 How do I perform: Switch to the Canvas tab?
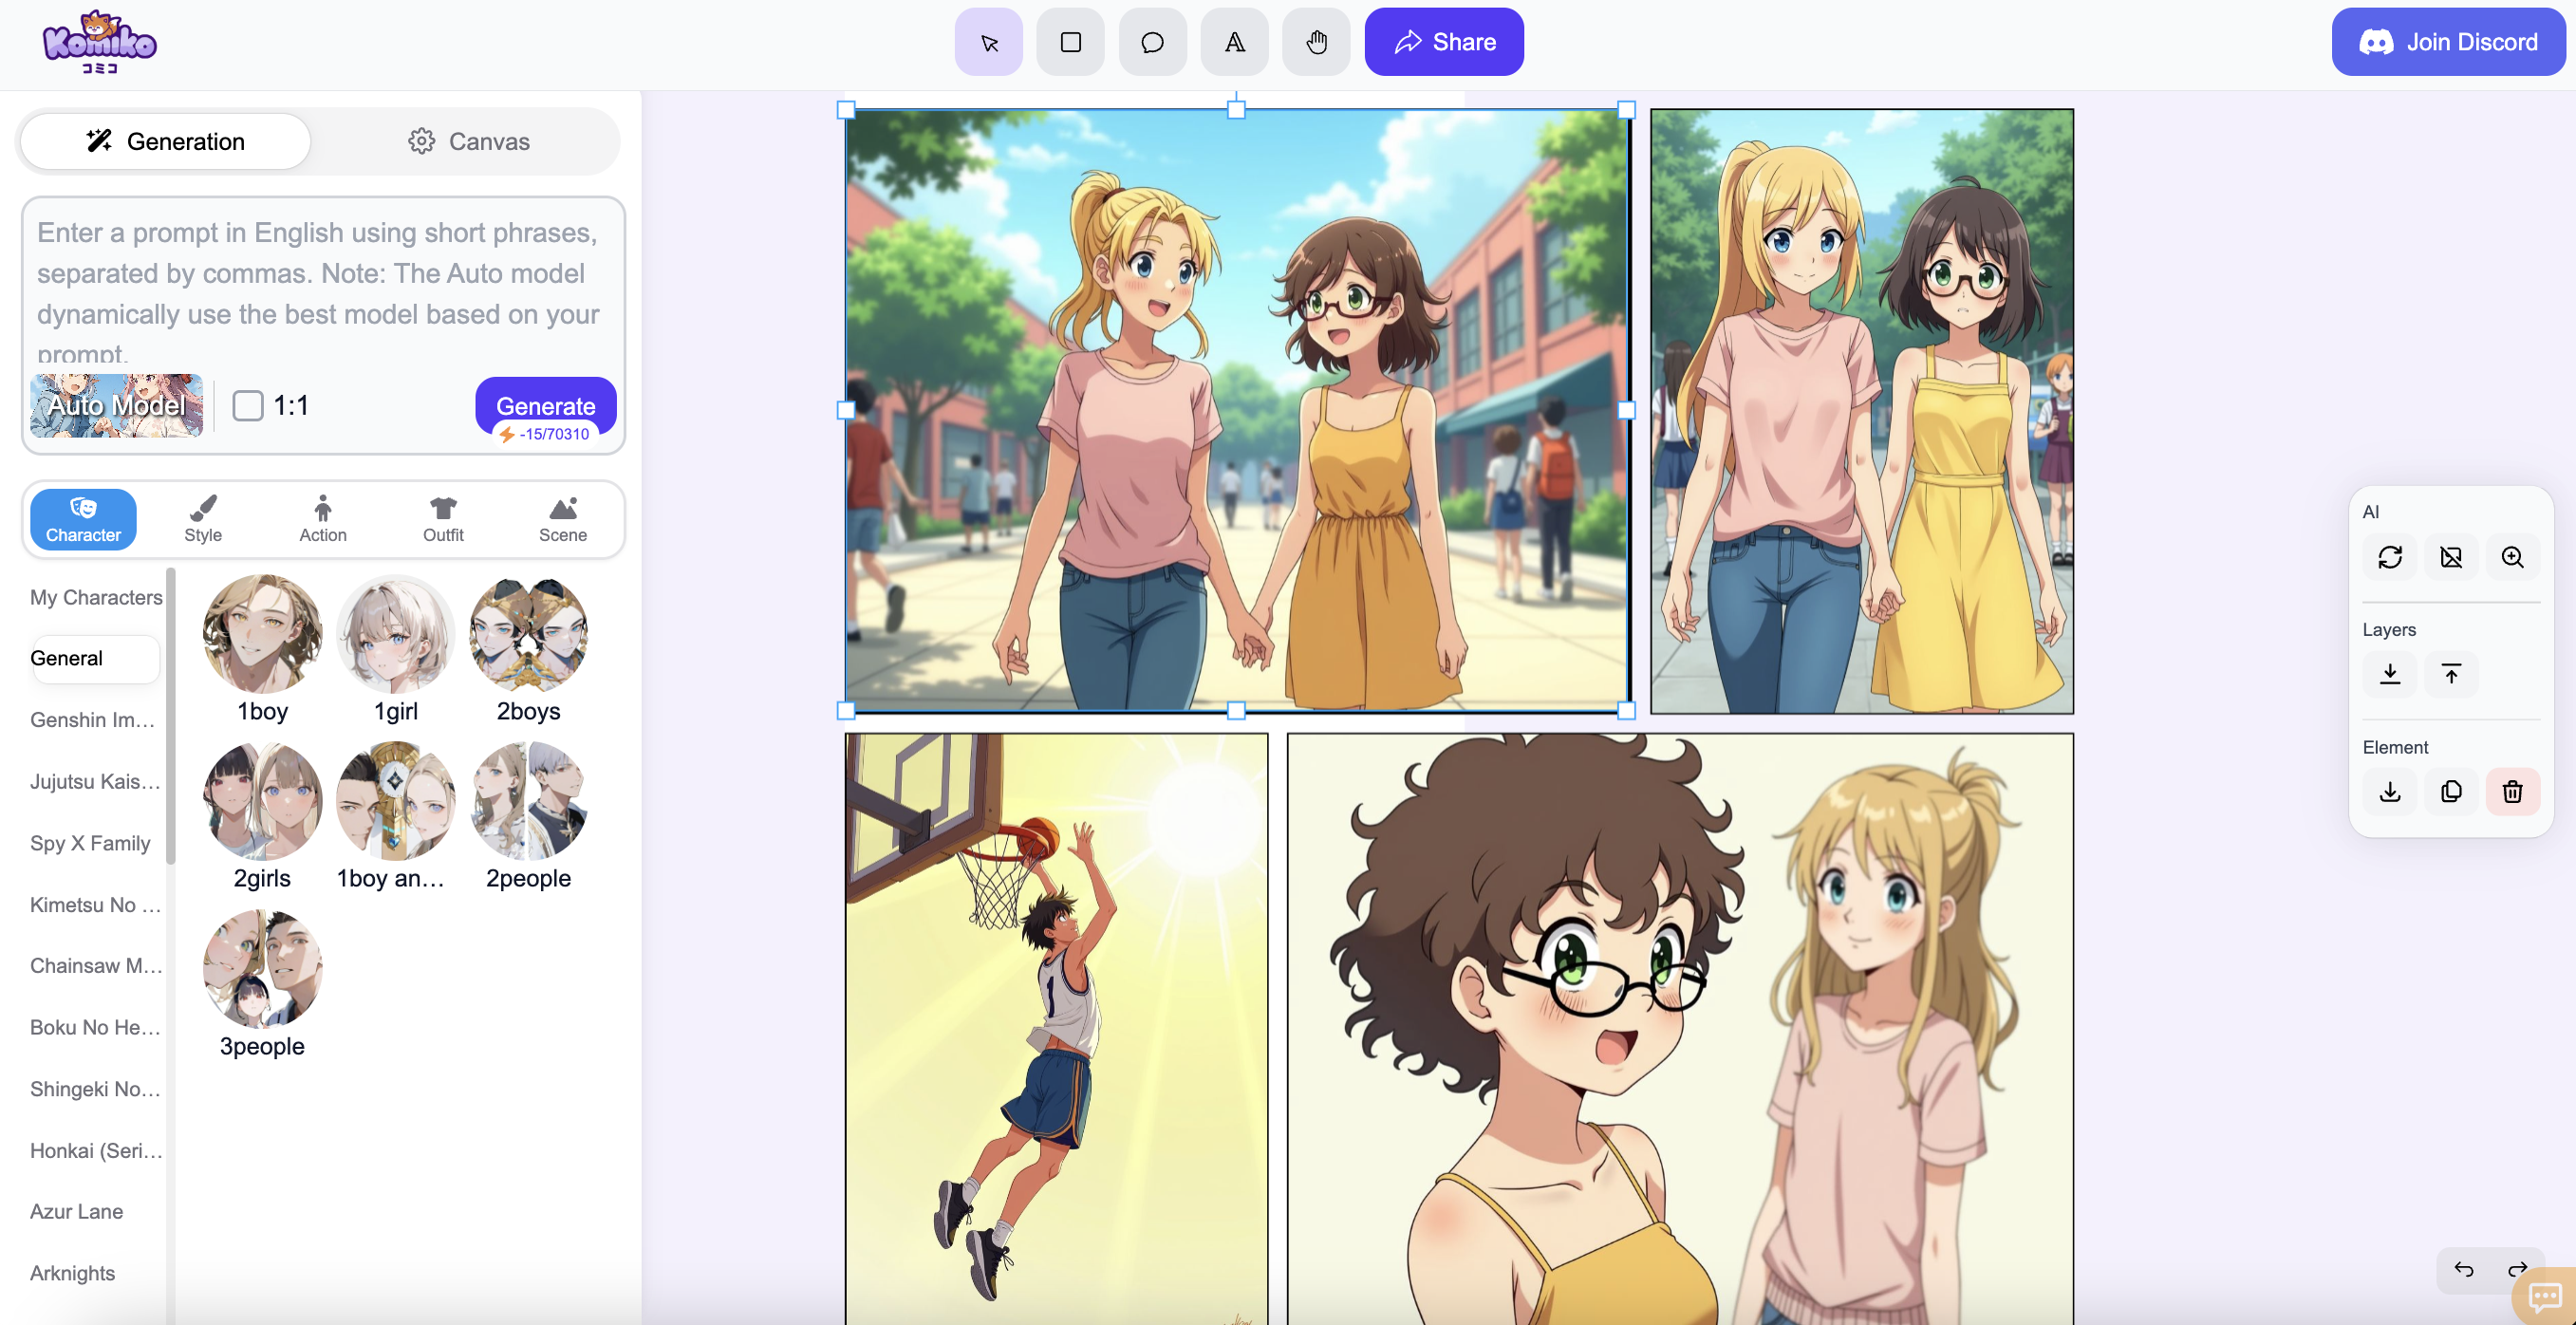(x=468, y=141)
